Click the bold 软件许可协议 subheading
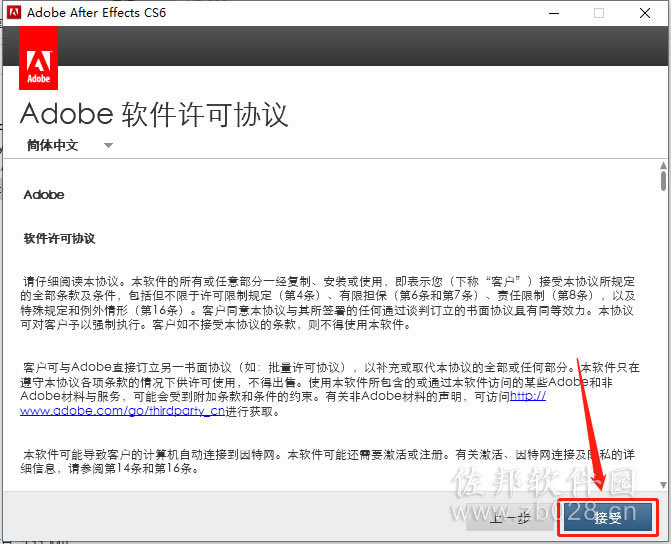Viewport: 671px width, 544px height. [x=59, y=238]
